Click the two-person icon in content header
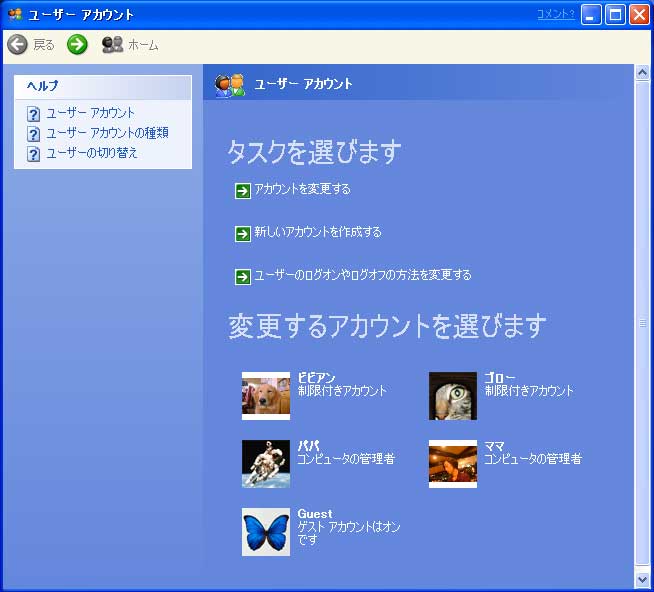Image resolution: width=654 pixels, height=592 pixels. point(230,85)
